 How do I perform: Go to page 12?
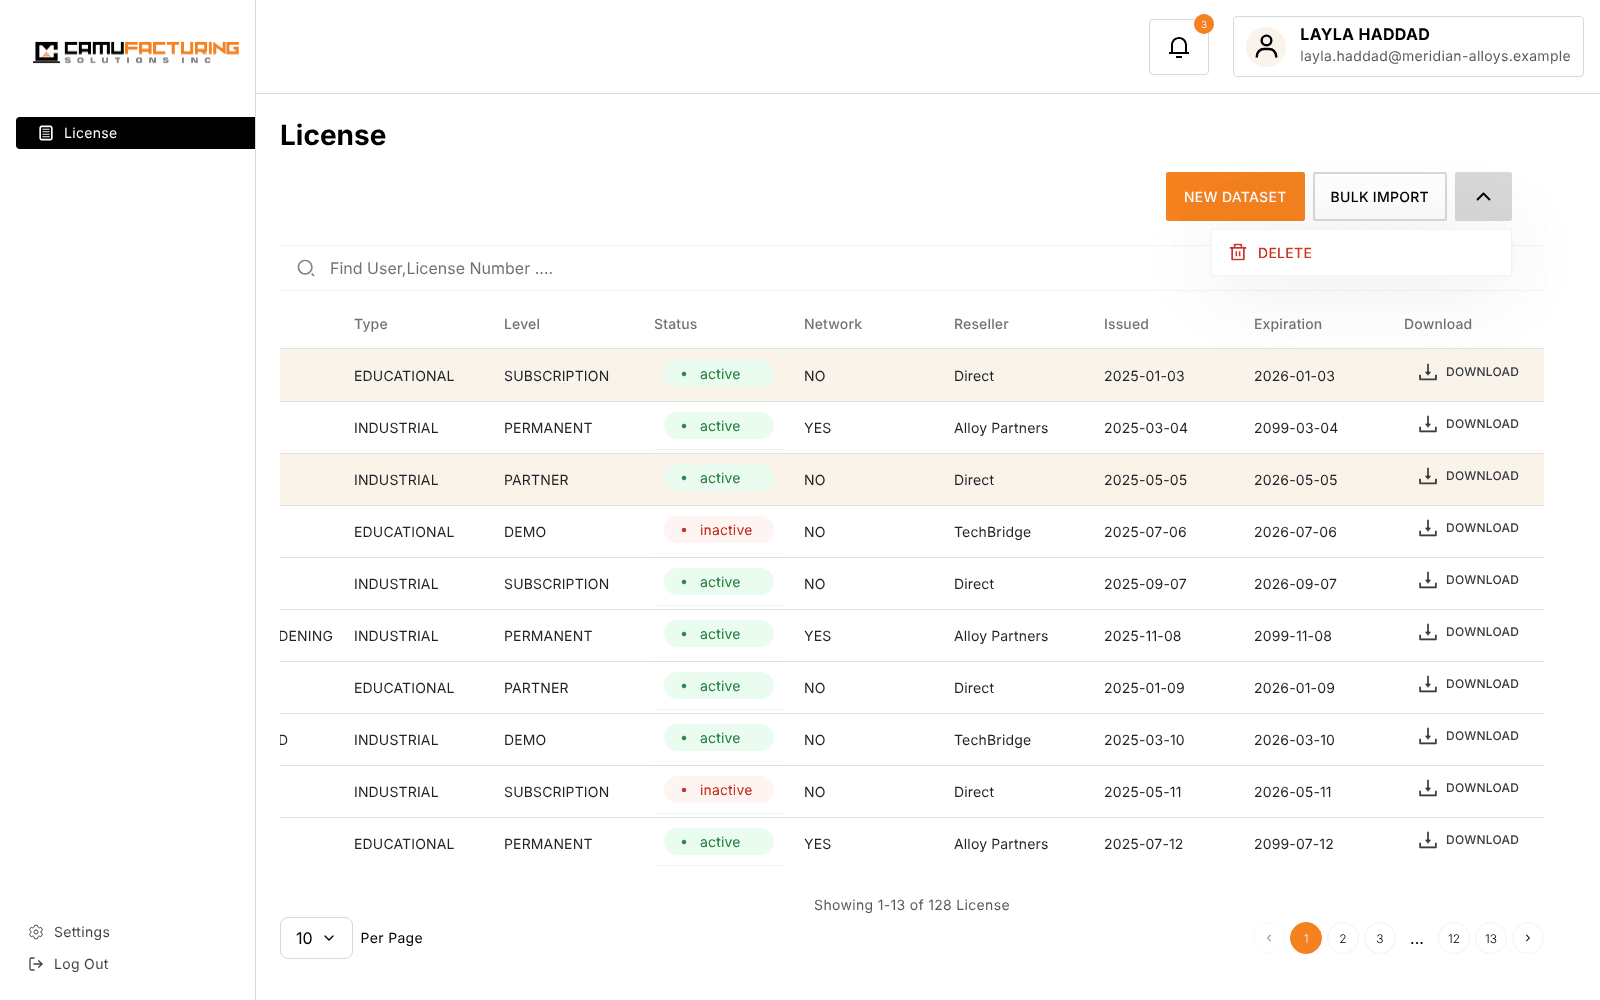pos(1454,938)
